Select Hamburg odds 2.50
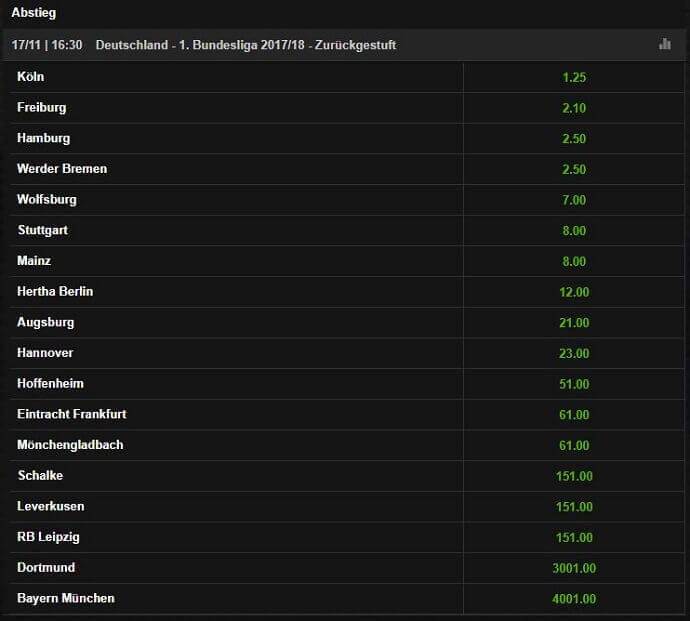690x621 pixels. [574, 139]
